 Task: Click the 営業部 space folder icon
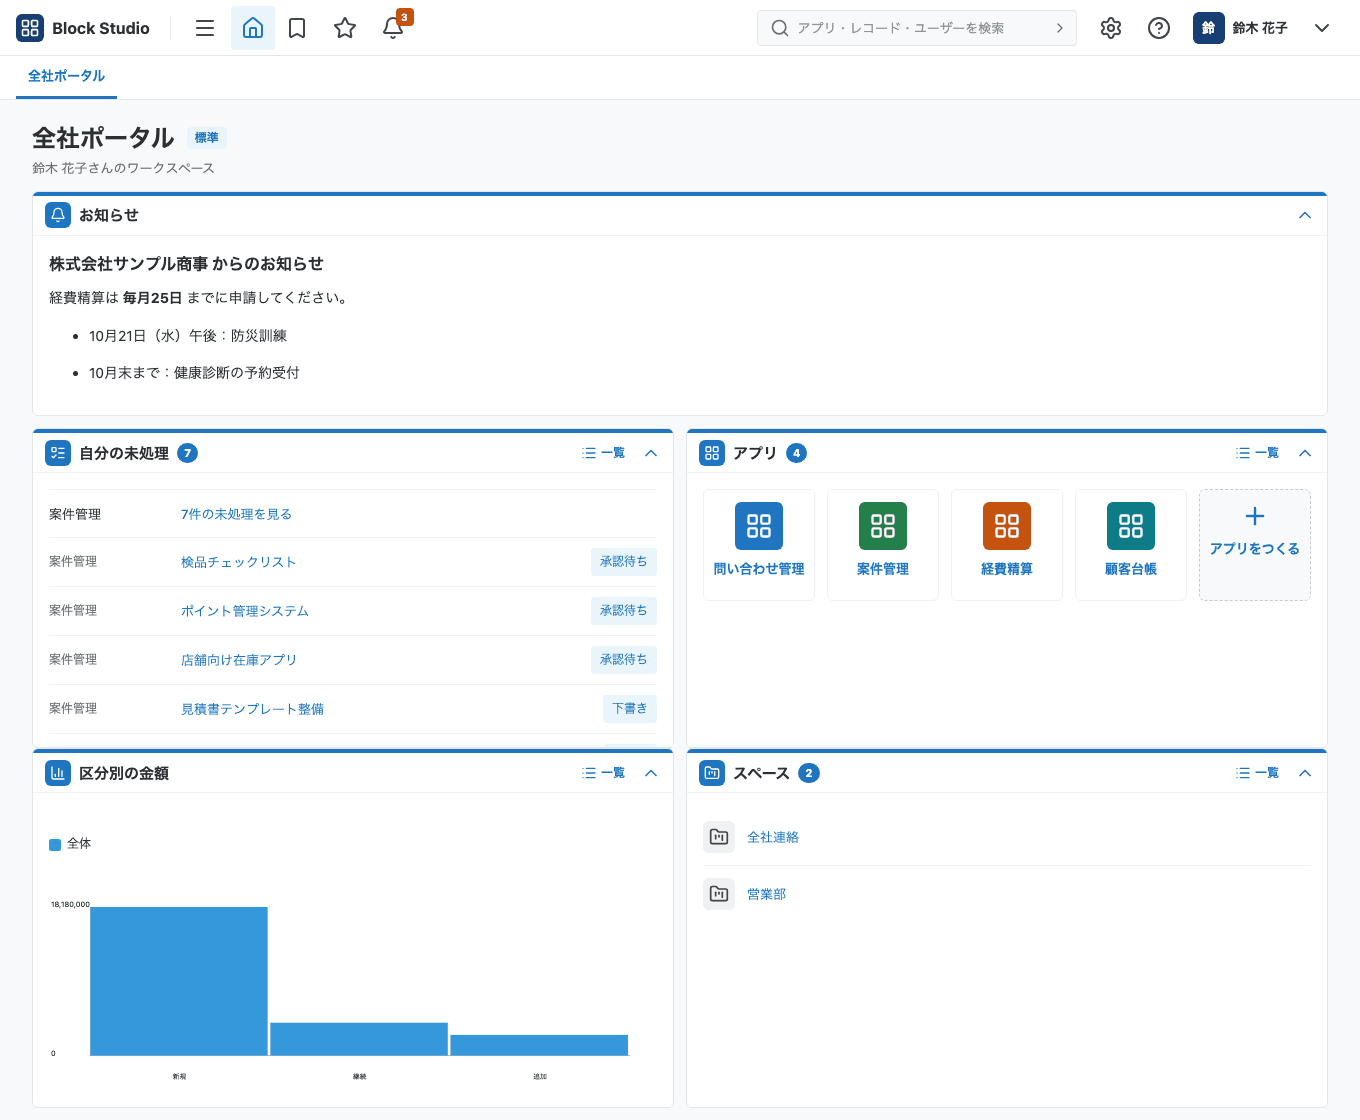coord(719,894)
